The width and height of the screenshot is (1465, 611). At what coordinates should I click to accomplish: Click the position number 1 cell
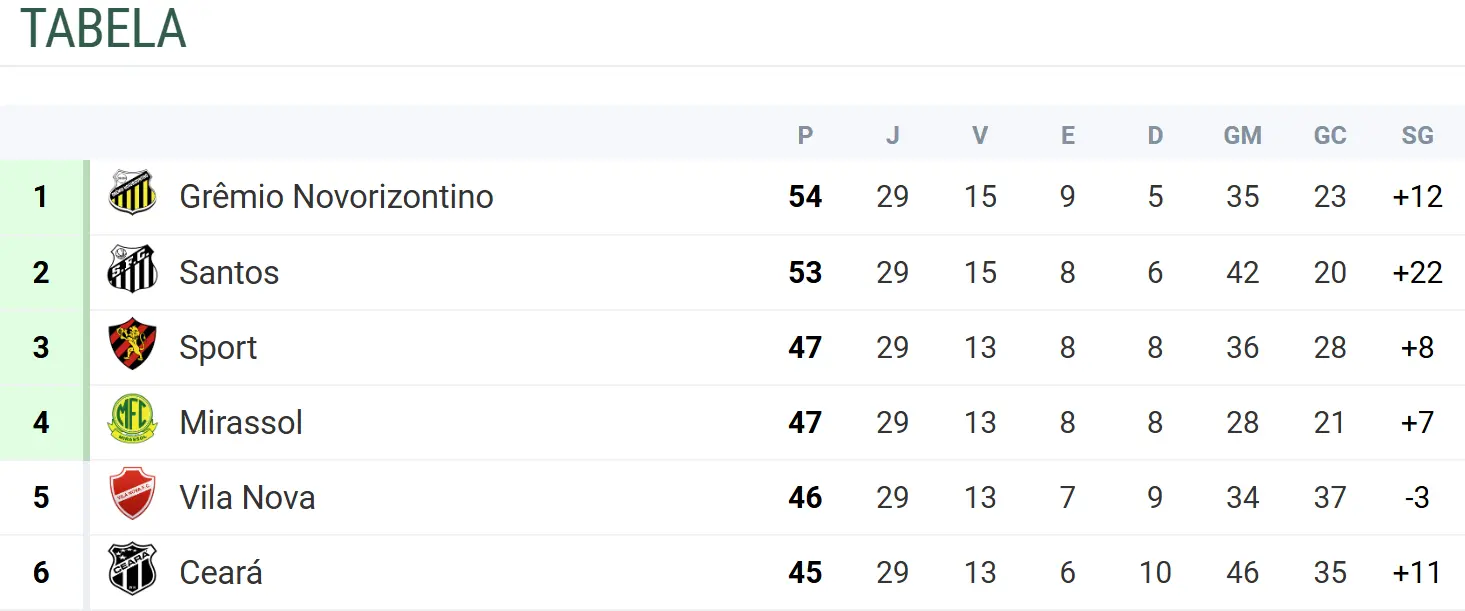pyautogui.click(x=41, y=197)
